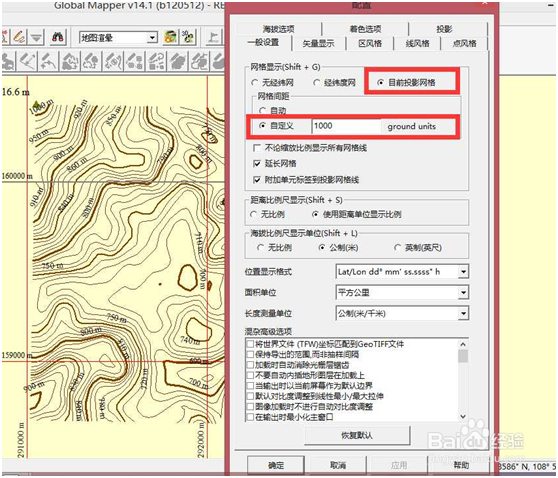
Task: Select the pencil with squares-and-arrow tool
Action: [x=157, y=61]
